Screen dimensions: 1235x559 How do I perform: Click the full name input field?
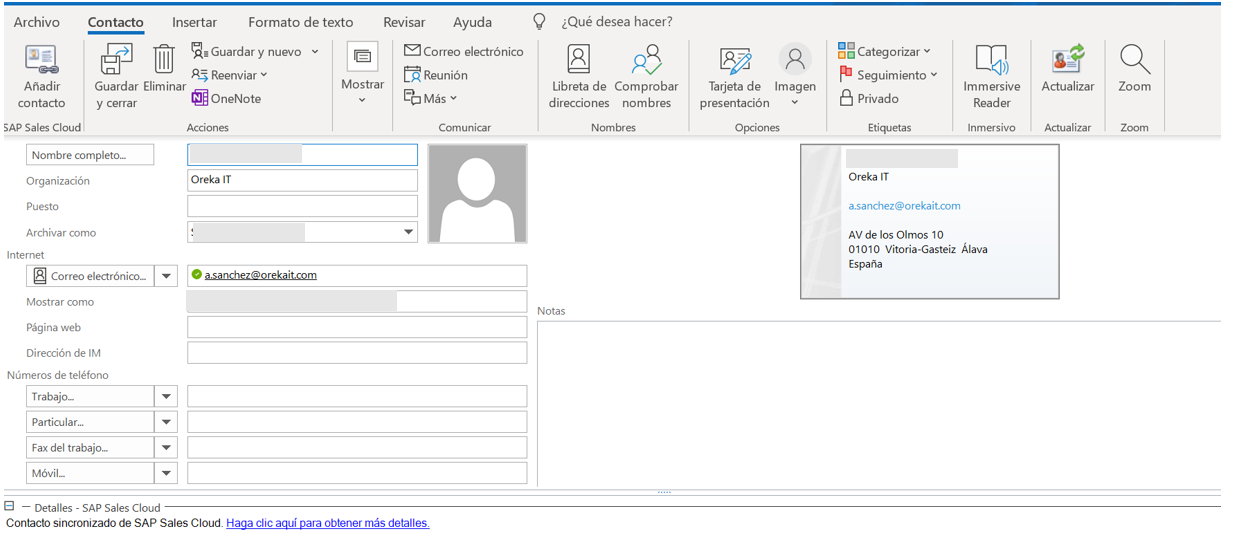(302, 155)
